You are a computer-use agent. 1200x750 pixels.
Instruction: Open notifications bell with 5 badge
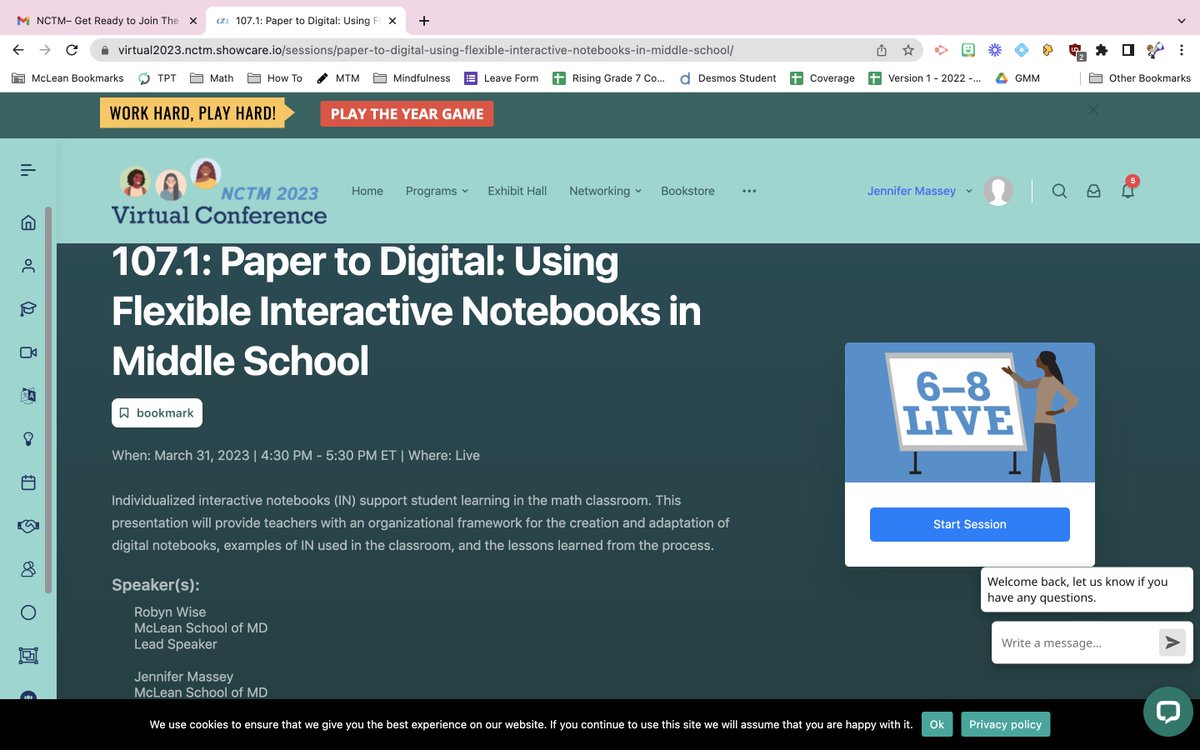(x=1128, y=190)
